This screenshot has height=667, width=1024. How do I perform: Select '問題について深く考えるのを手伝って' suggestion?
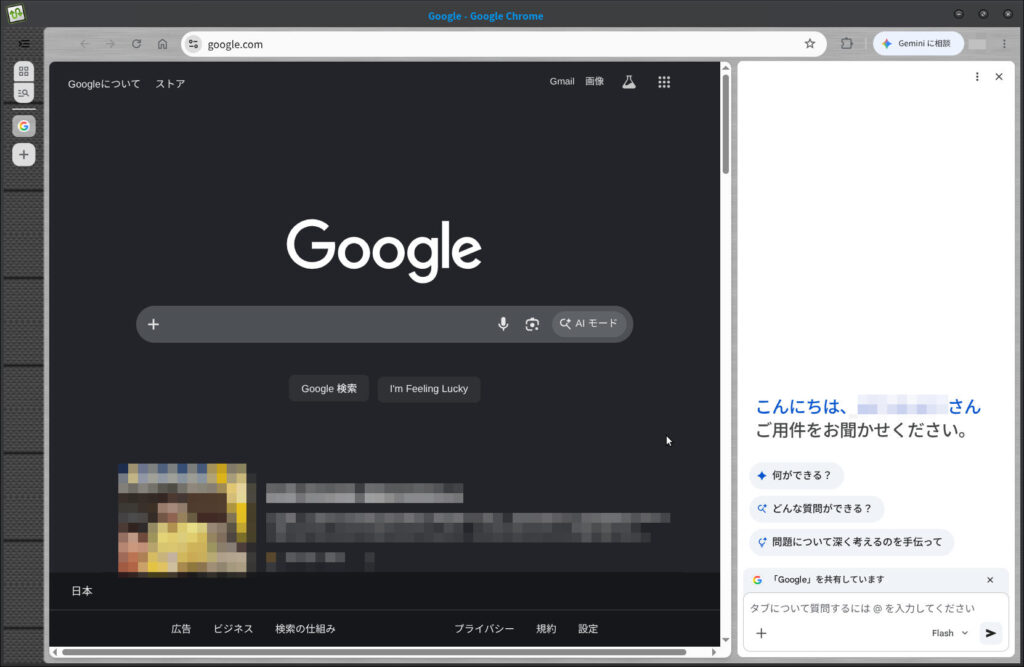click(x=852, y=542)
